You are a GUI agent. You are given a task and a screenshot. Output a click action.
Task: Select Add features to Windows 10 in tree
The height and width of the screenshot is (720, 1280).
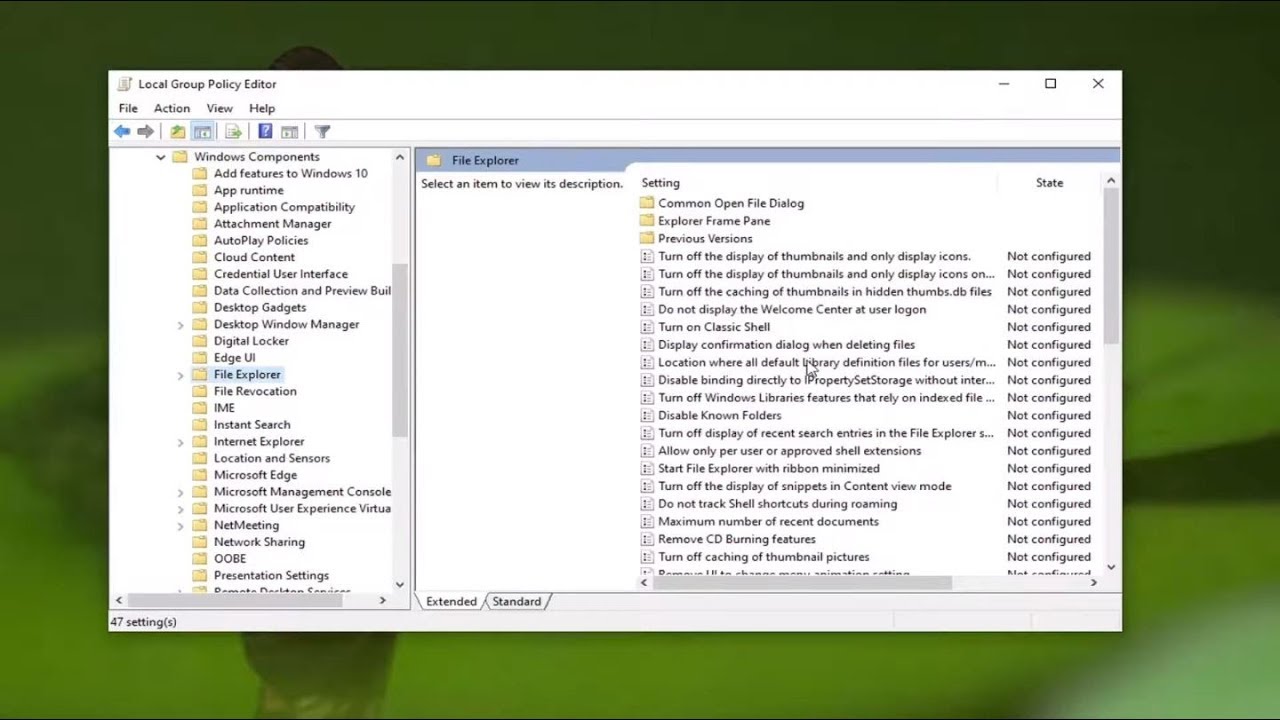coord(290,173)
